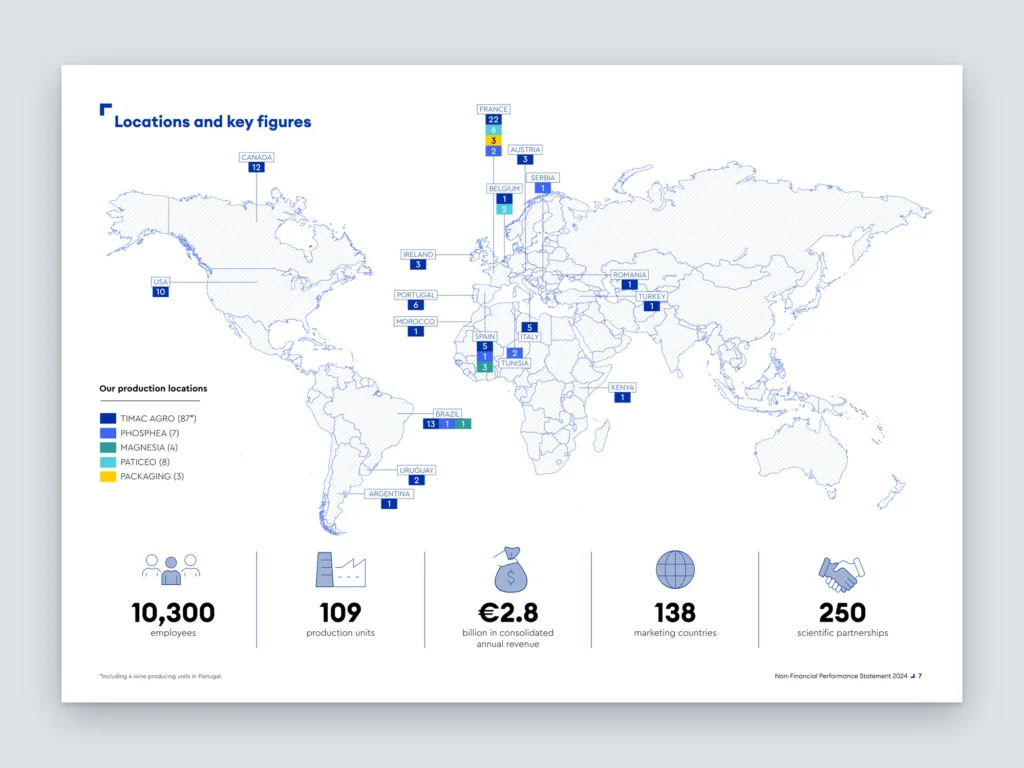Click the 'PATICEO (8)' legend text
Screen dimensions: 1024x768
click(x=145, y=462)
